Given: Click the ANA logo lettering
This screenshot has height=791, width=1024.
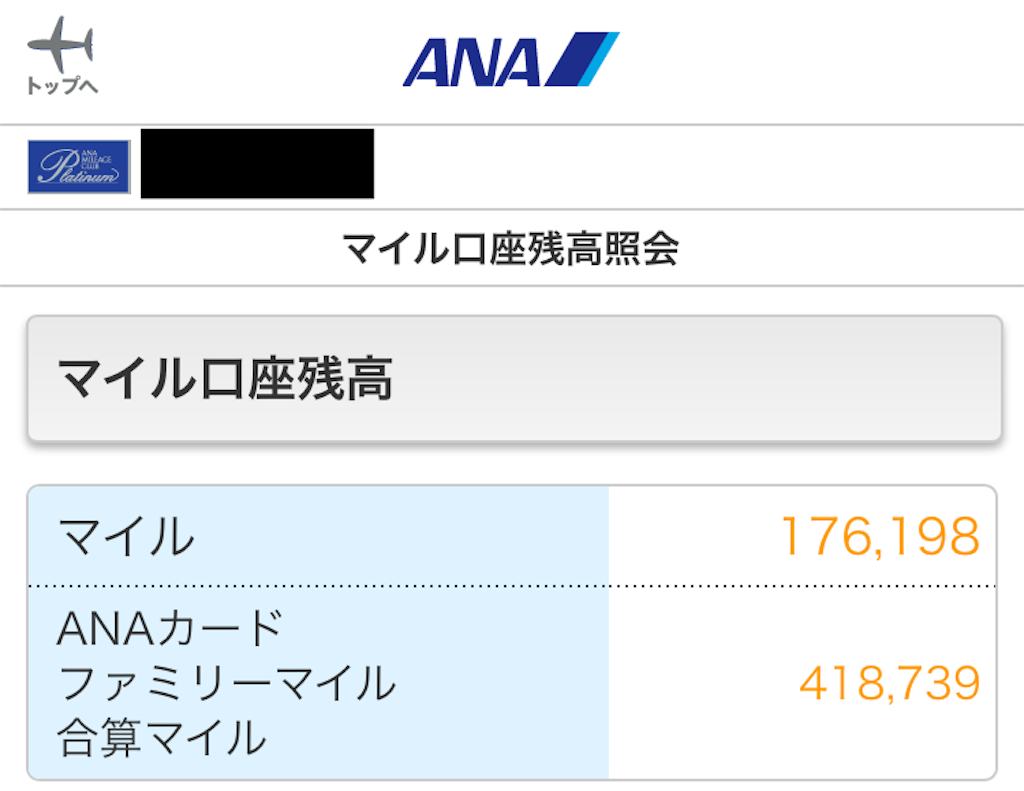Looking at the screenshot, I should click(x=470, y=63).
